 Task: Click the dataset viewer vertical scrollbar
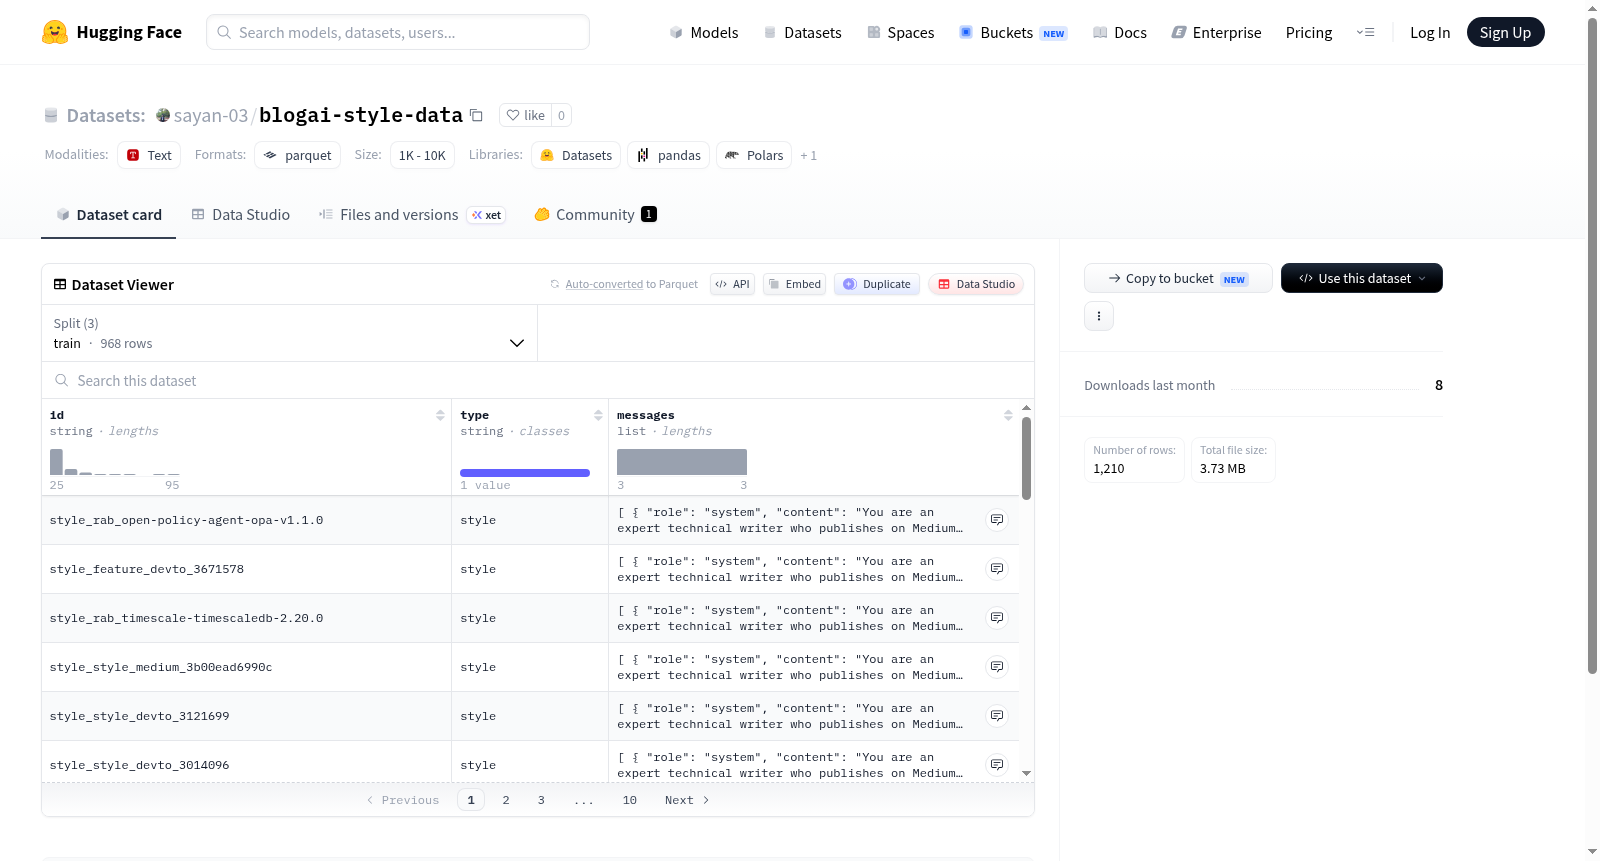pos(1026,458)
